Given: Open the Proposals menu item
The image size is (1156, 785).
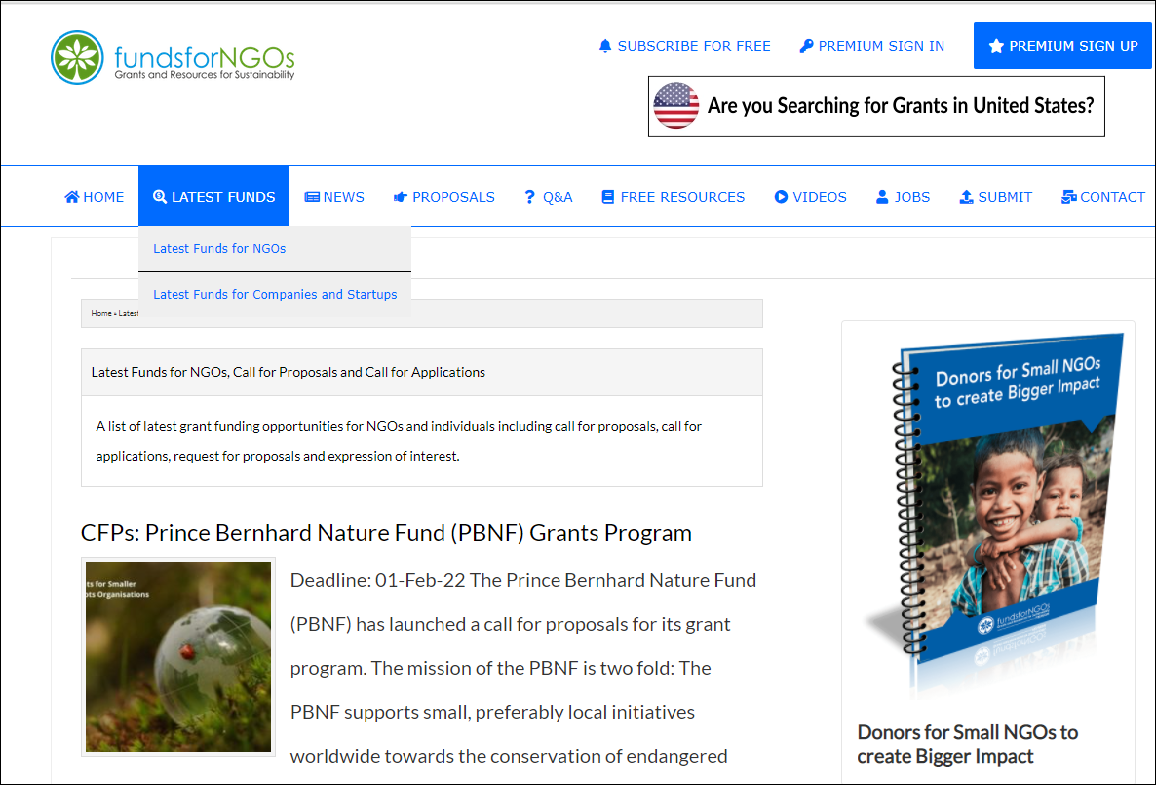Looking at the screenshot, I should tap(444, 197).
